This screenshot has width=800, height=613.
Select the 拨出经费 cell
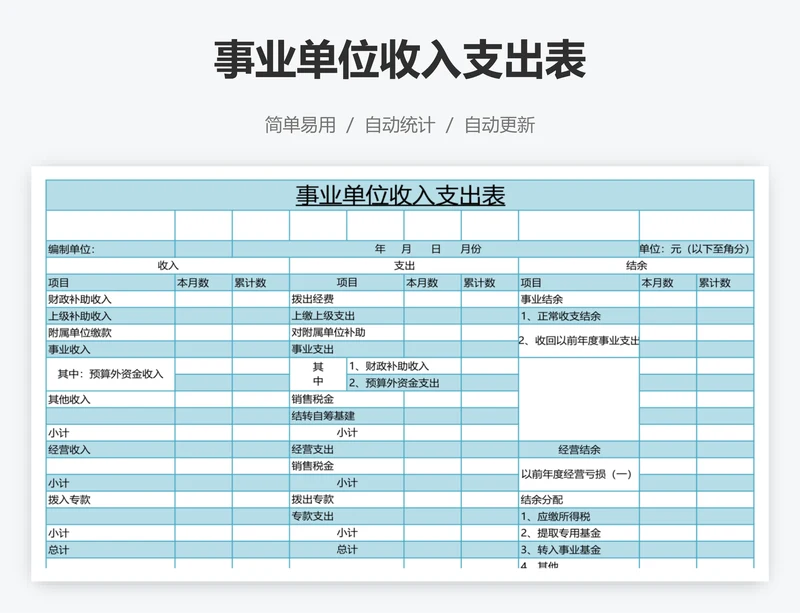347,299
